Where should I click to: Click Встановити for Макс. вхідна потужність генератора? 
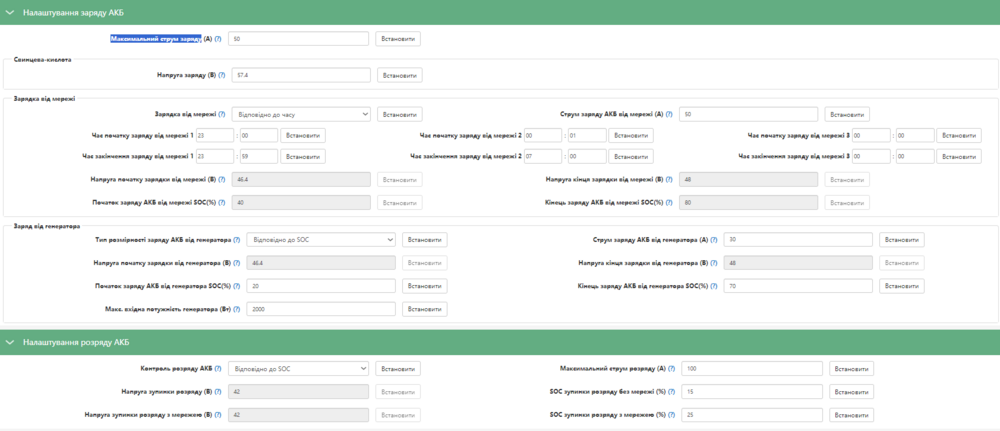[x=424, y=309]
